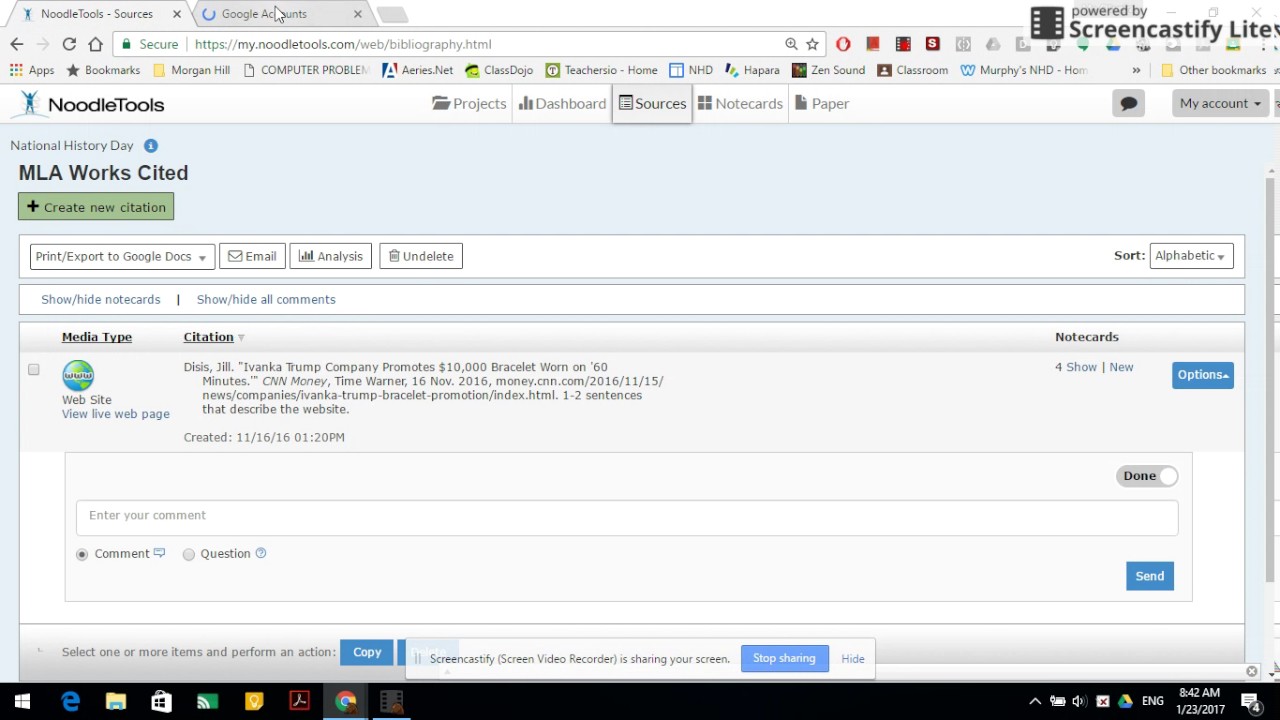
Task: Open the chat speech bubble icon
Action: 1128,103
